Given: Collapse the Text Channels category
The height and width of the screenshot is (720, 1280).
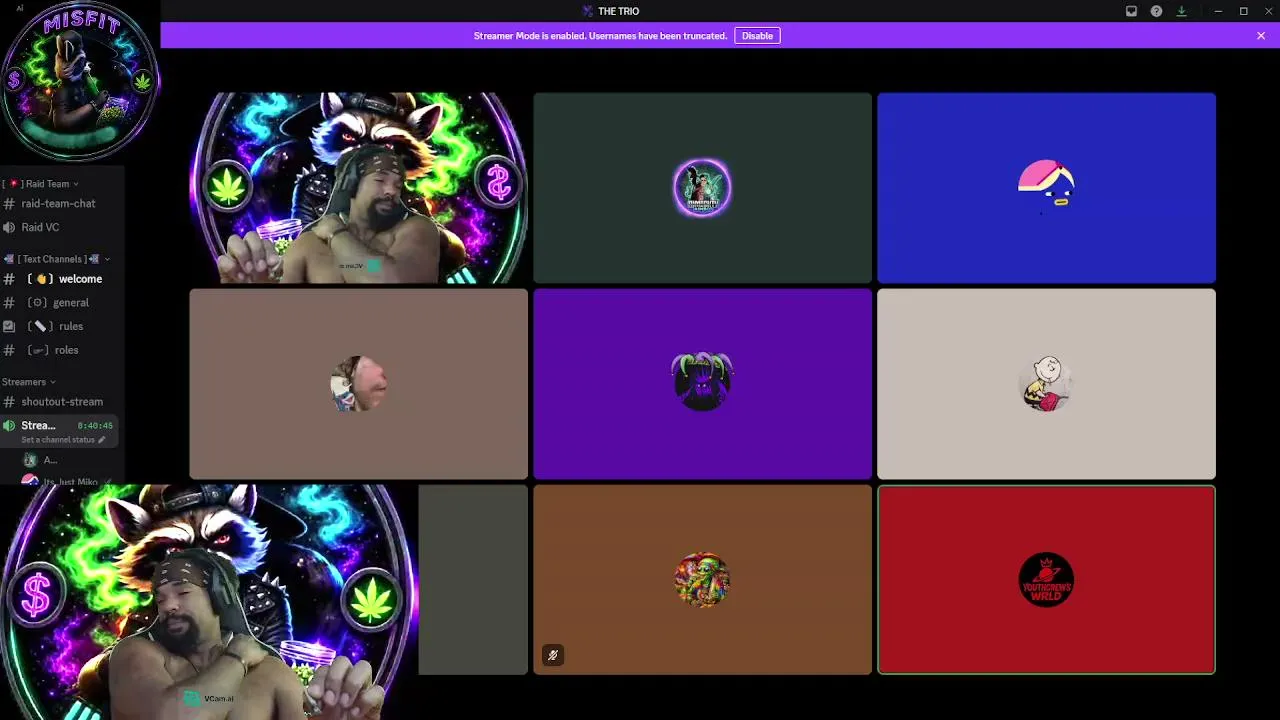Looking at the screenshot, I should point(56,259).
